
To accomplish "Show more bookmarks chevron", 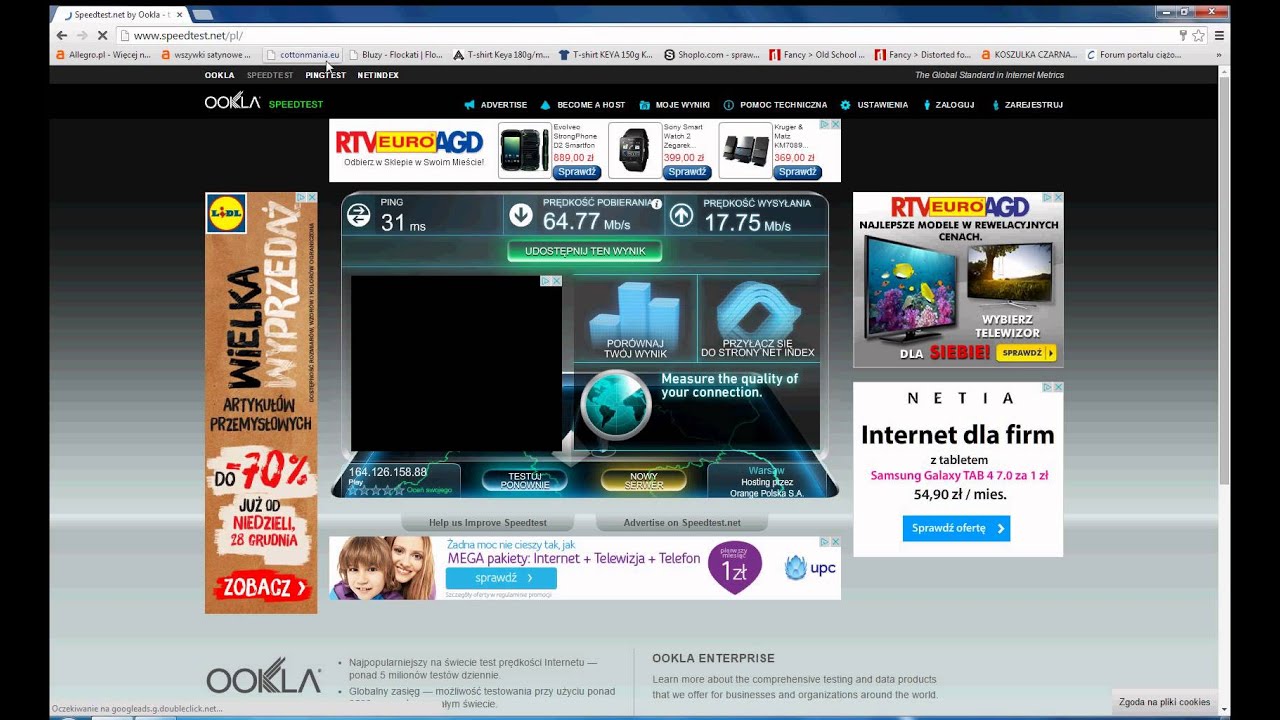I will point(1218,55).
